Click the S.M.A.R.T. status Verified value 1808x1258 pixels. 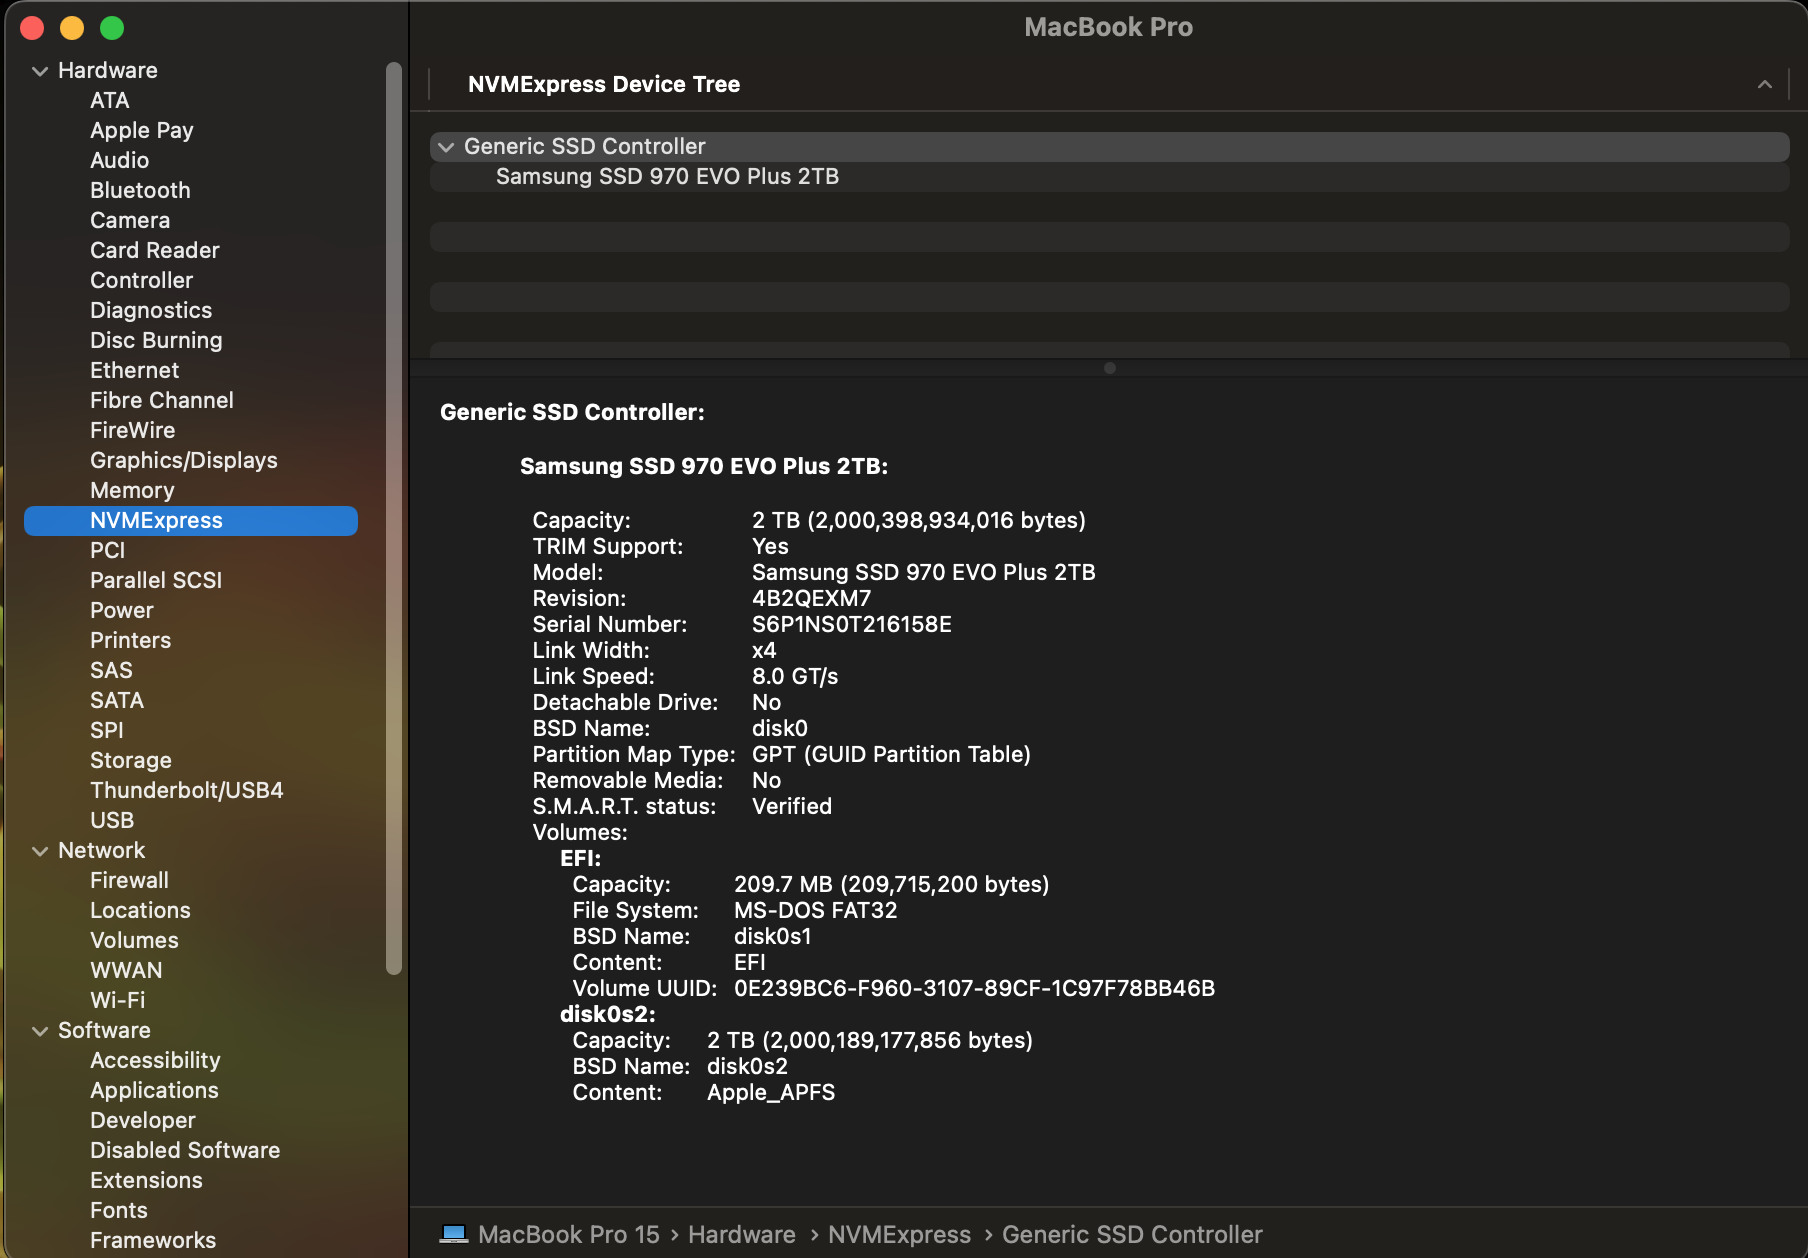coord(792,807)
